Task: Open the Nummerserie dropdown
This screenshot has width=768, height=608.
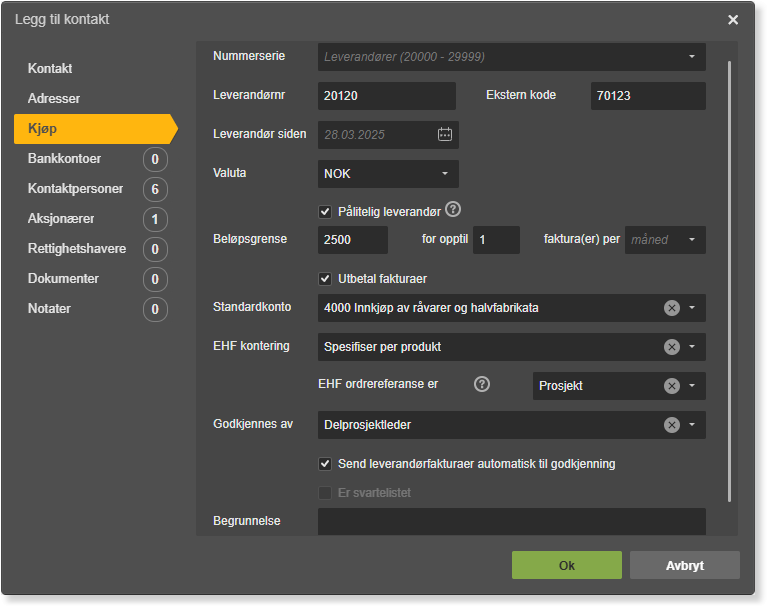Action: click(512, 57)
